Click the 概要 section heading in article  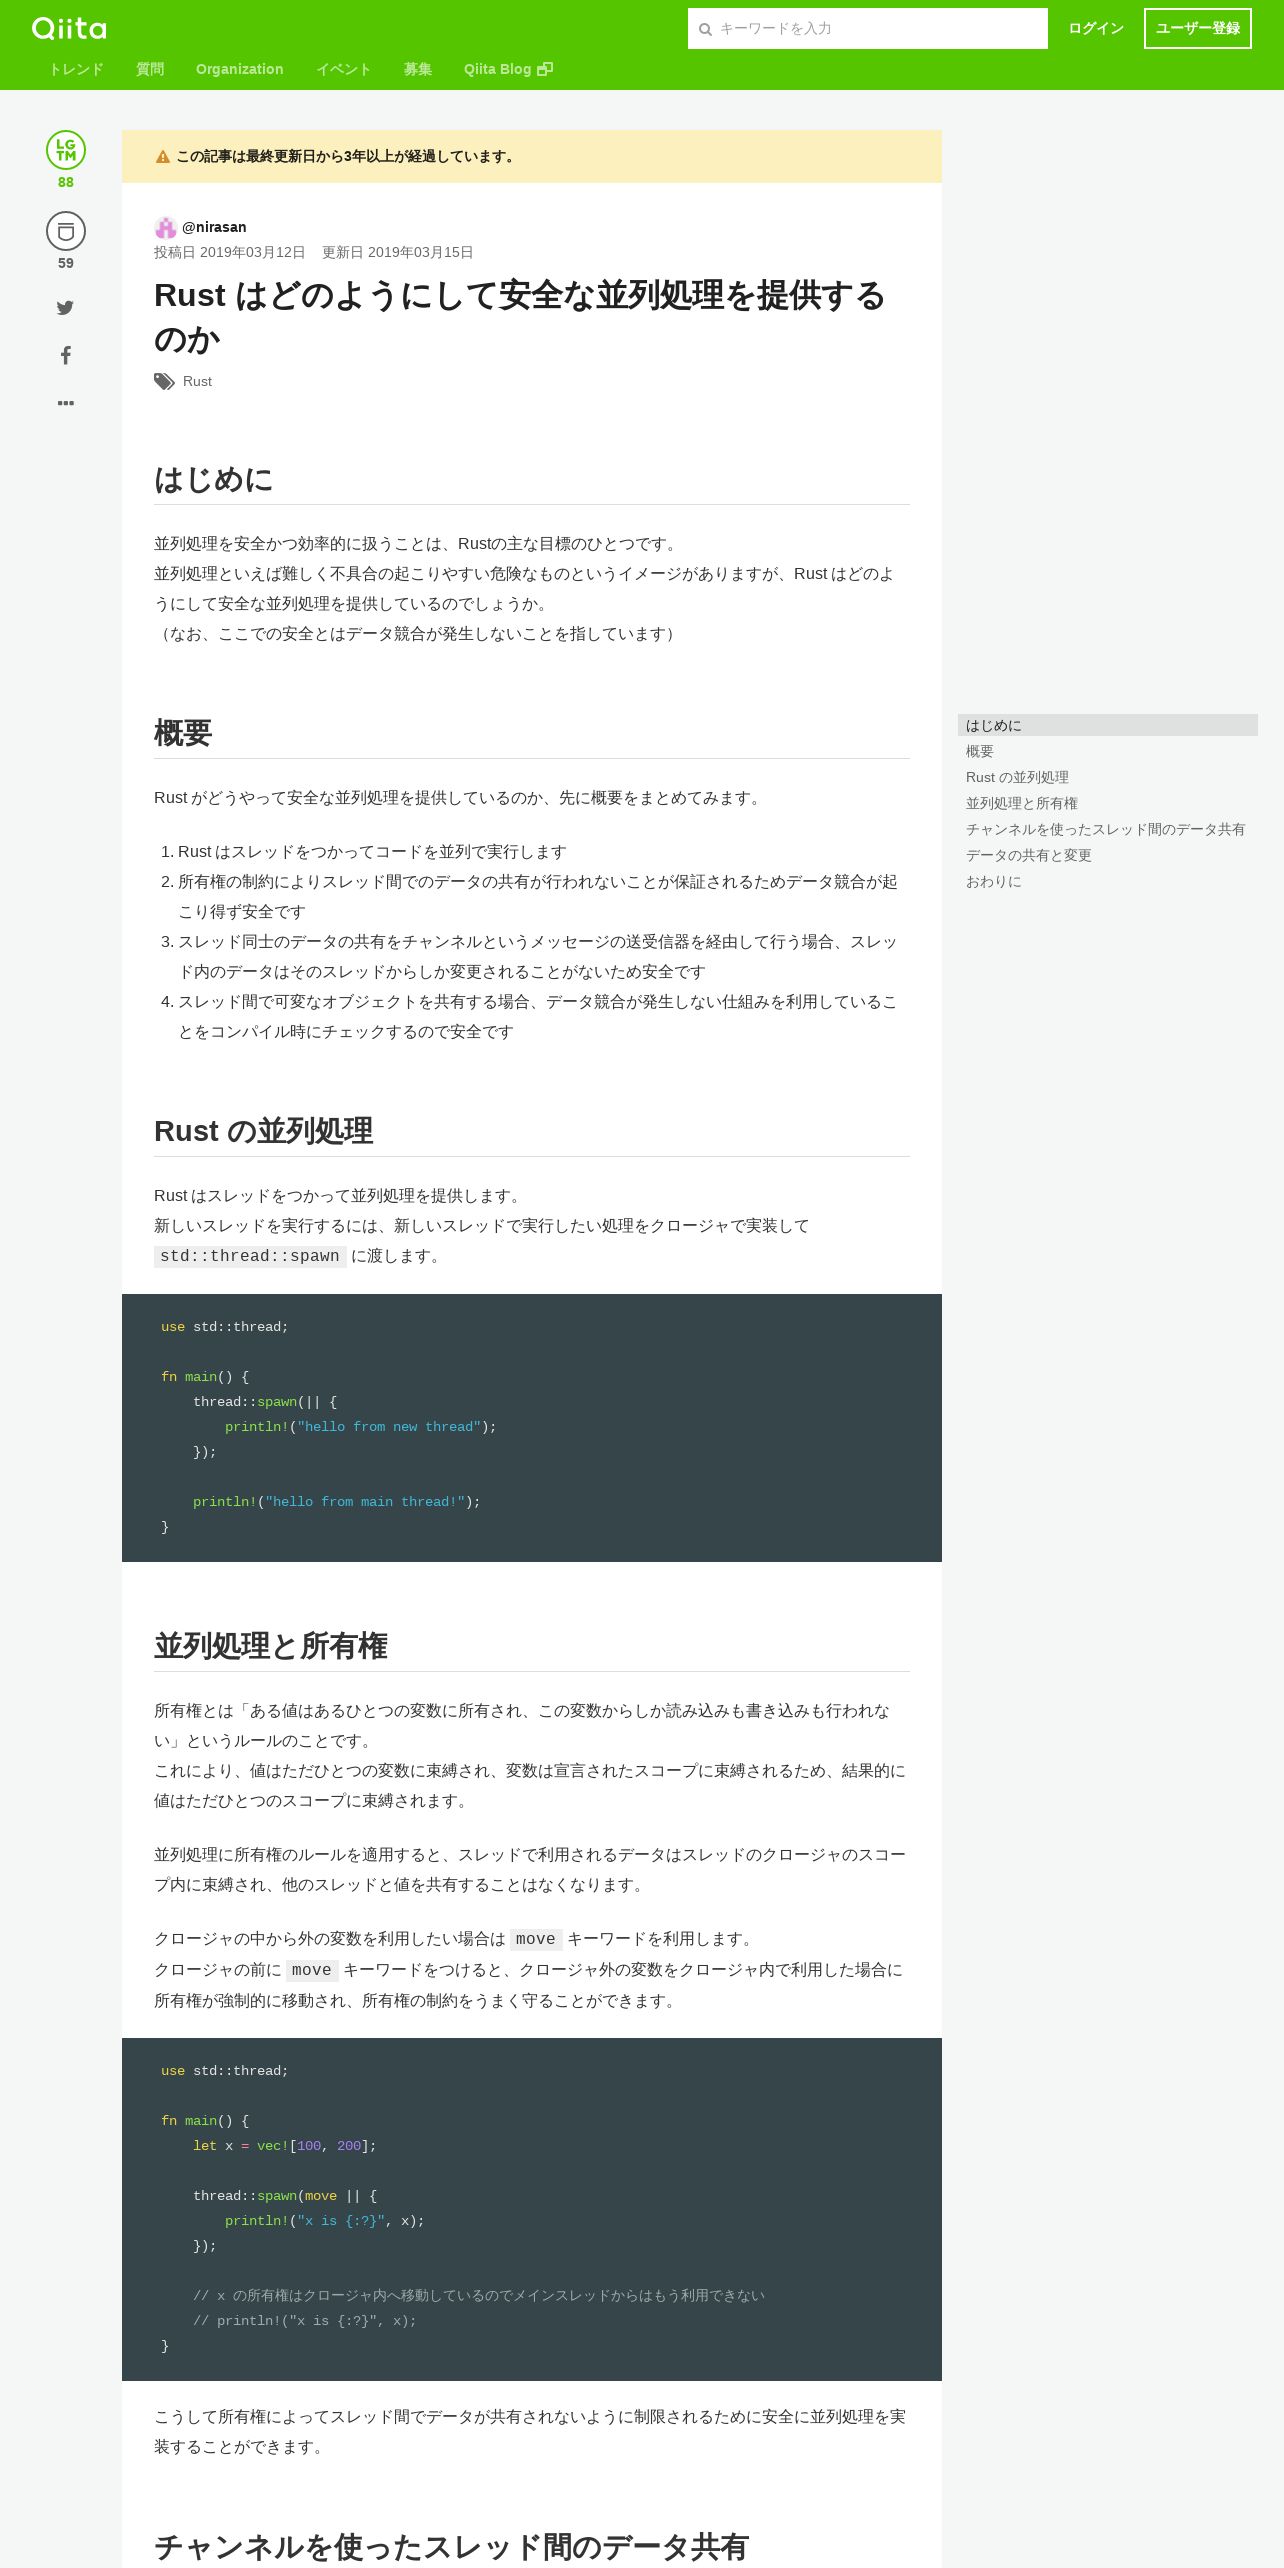tap(183, 733)
